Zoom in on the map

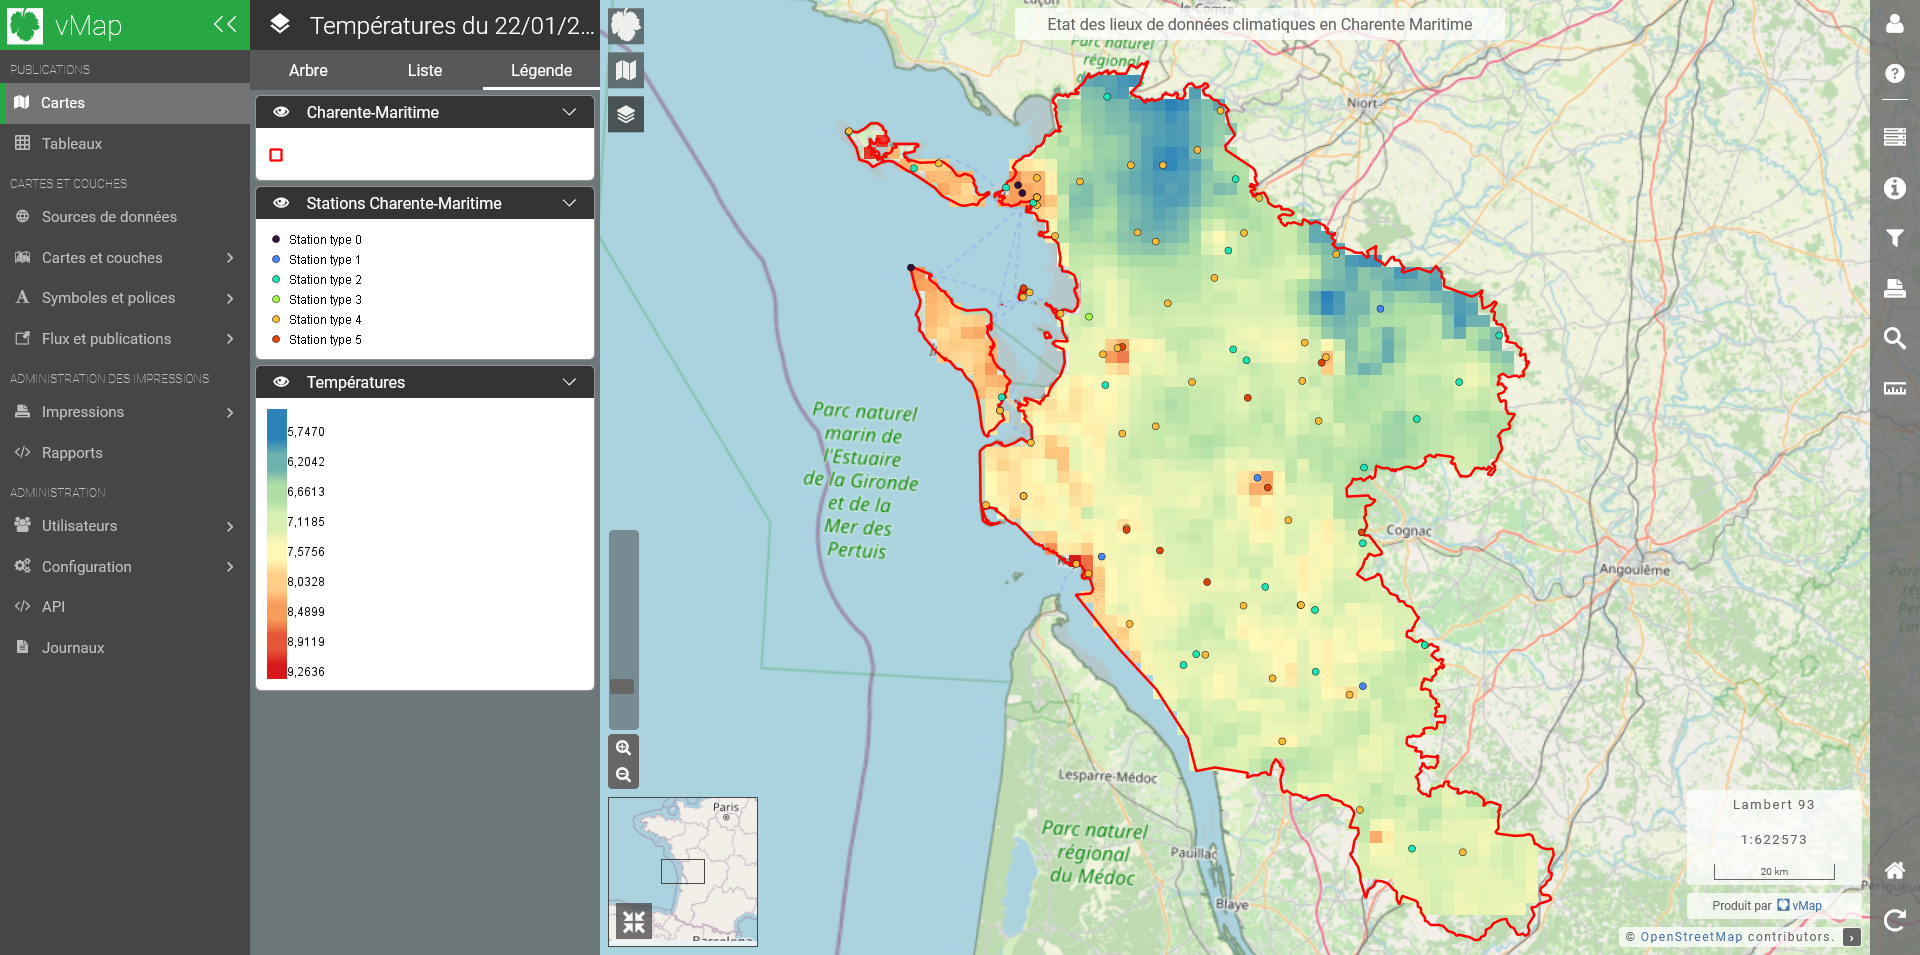[x=623, y=748]
